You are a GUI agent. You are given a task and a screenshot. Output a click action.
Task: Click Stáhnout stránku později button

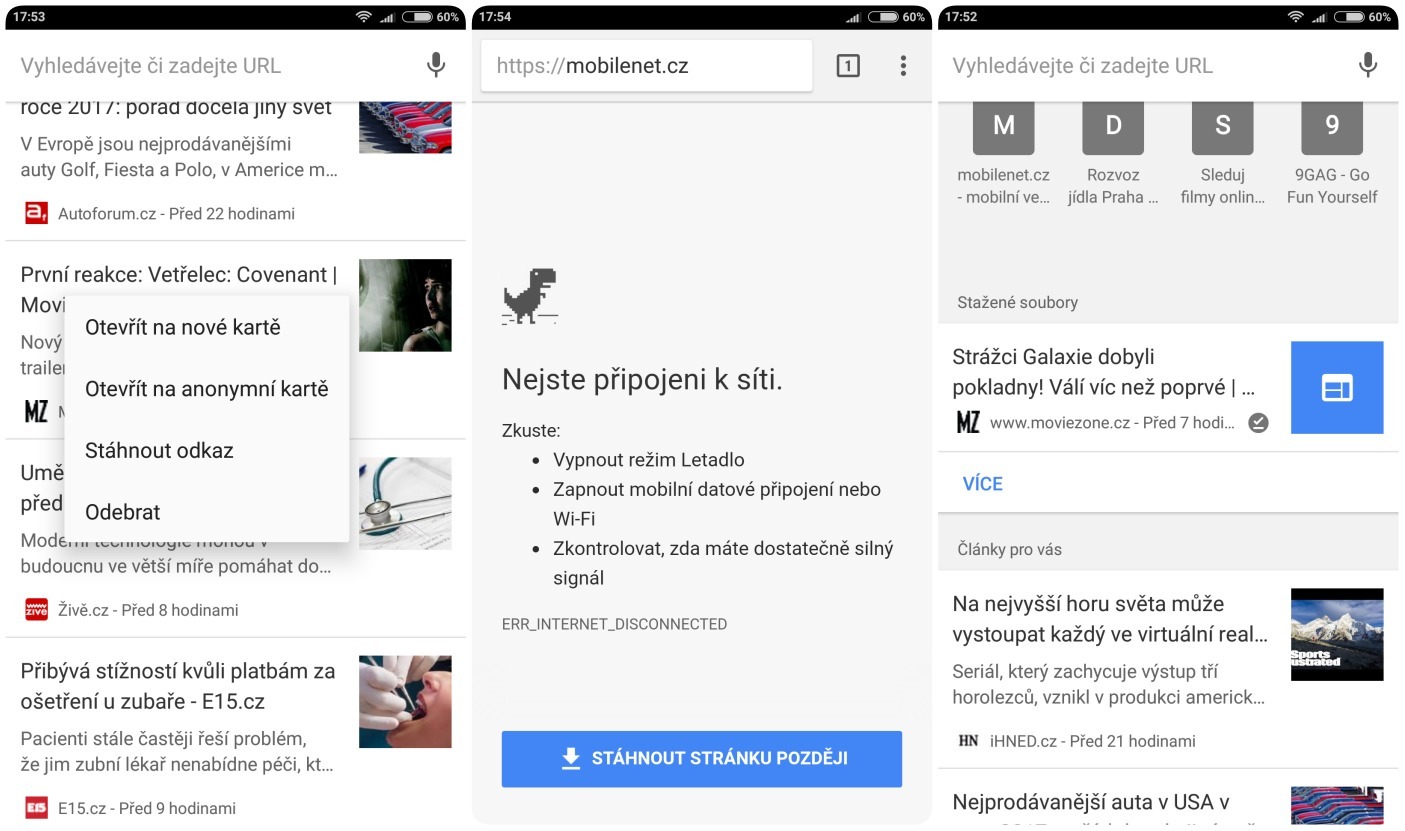(x=702, y=759)
